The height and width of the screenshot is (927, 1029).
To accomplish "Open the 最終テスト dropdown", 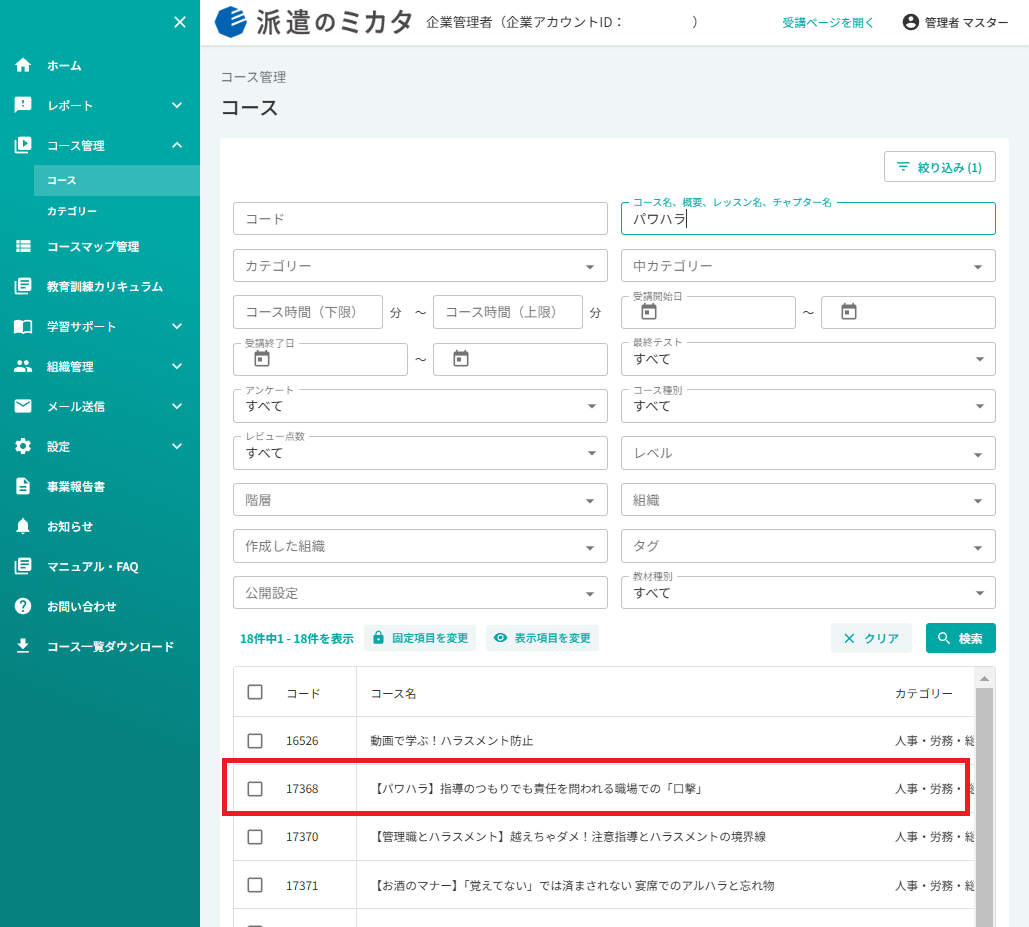I will click(x=808, y=359).
